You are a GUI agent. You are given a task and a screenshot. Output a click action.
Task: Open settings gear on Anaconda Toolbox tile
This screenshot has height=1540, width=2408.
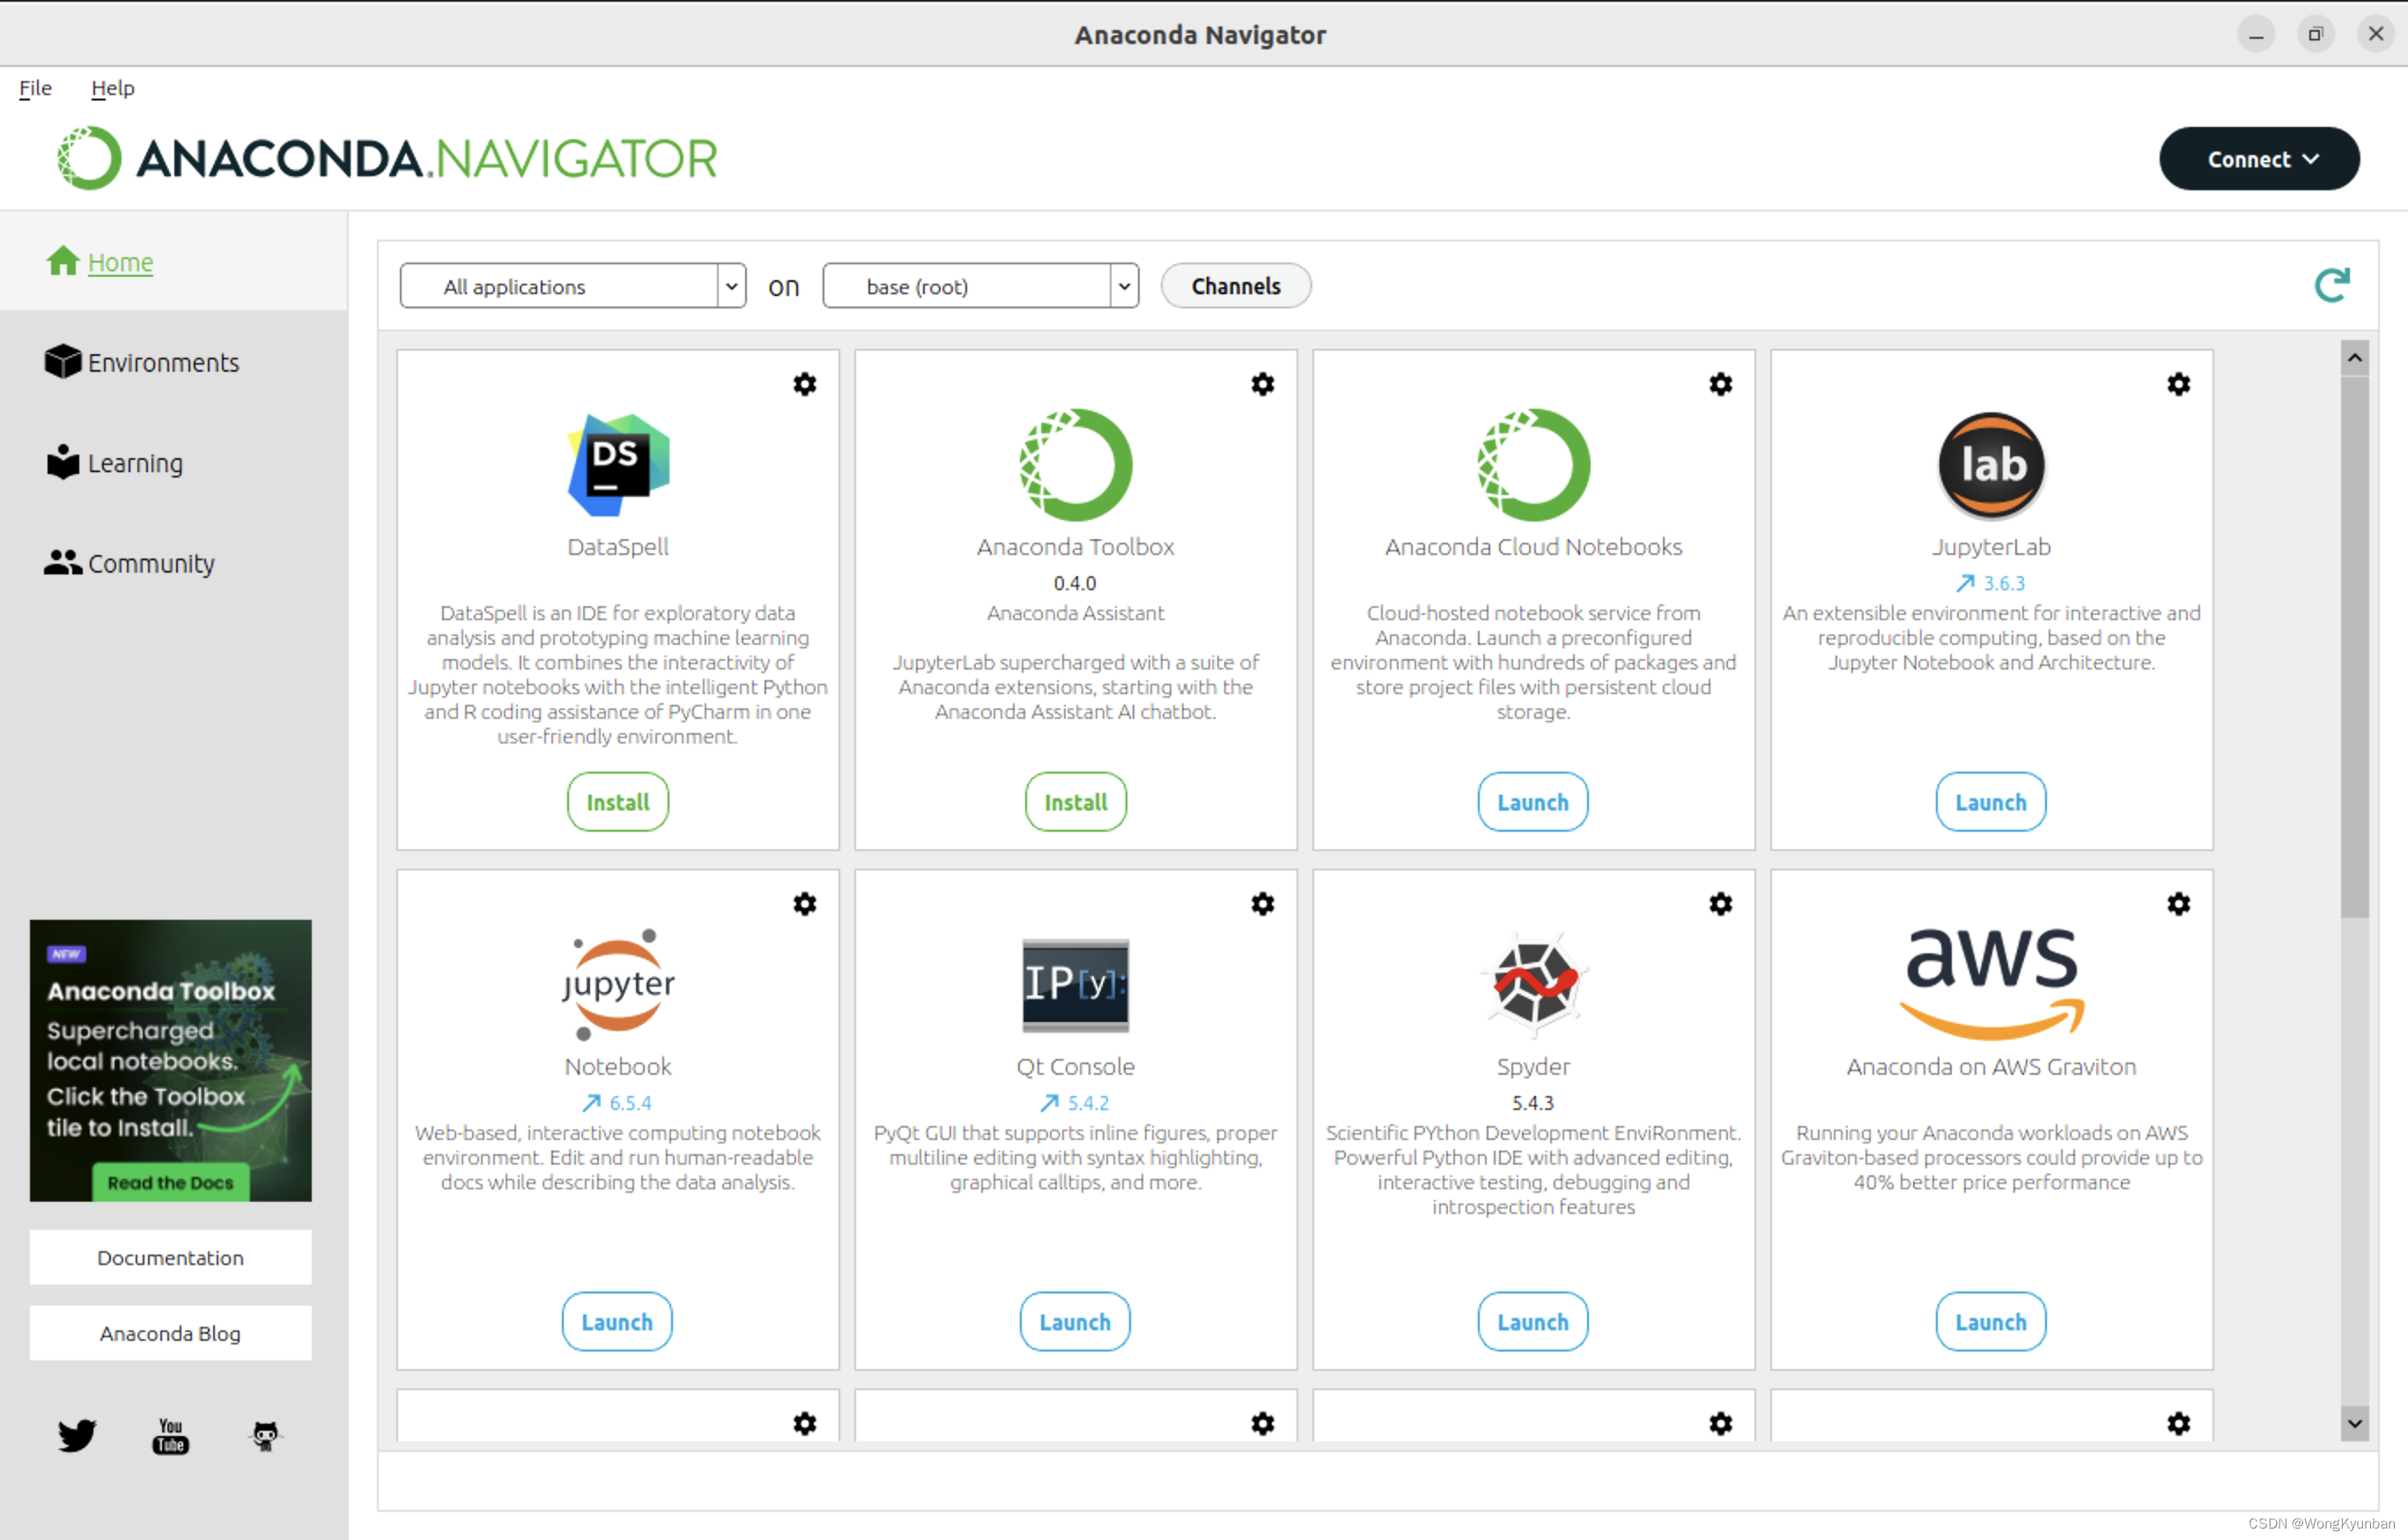coord(1262,384)
